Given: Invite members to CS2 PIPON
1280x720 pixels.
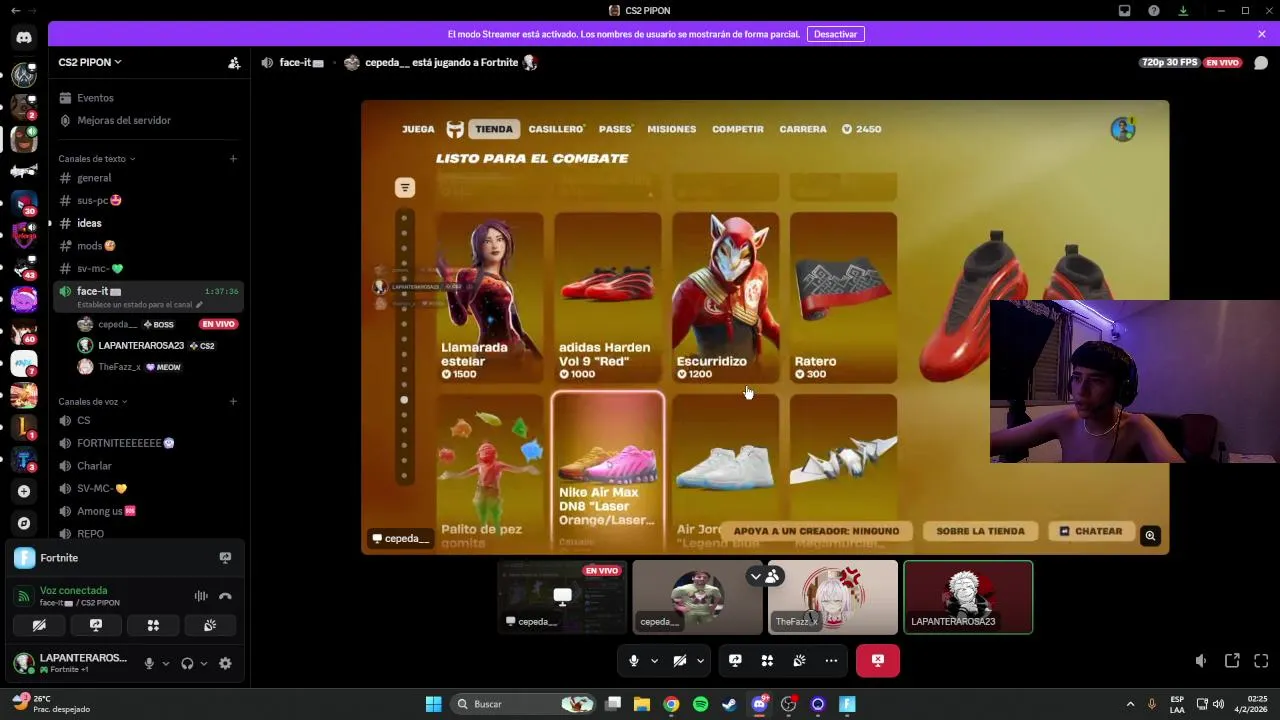Looking at the screenshot, I should [x=233, y=62].
